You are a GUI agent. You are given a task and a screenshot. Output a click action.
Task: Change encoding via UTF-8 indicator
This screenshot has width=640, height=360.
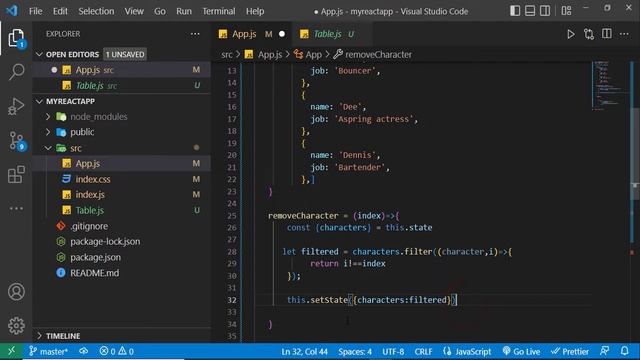393,351
